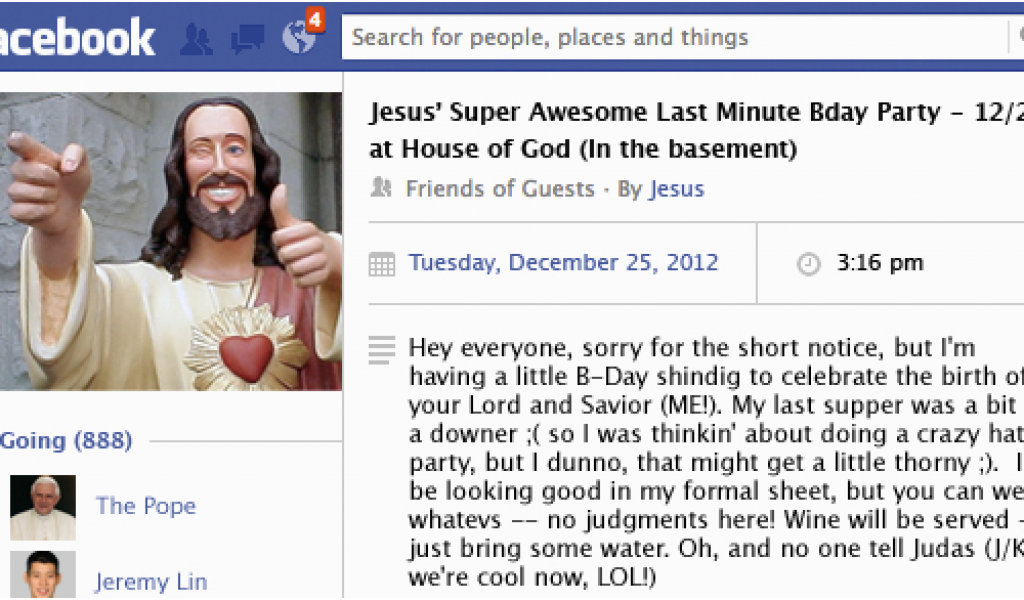Open the Going (888) guest list
The width and height of the screenshot is (1024, 600).
[66, 441]
